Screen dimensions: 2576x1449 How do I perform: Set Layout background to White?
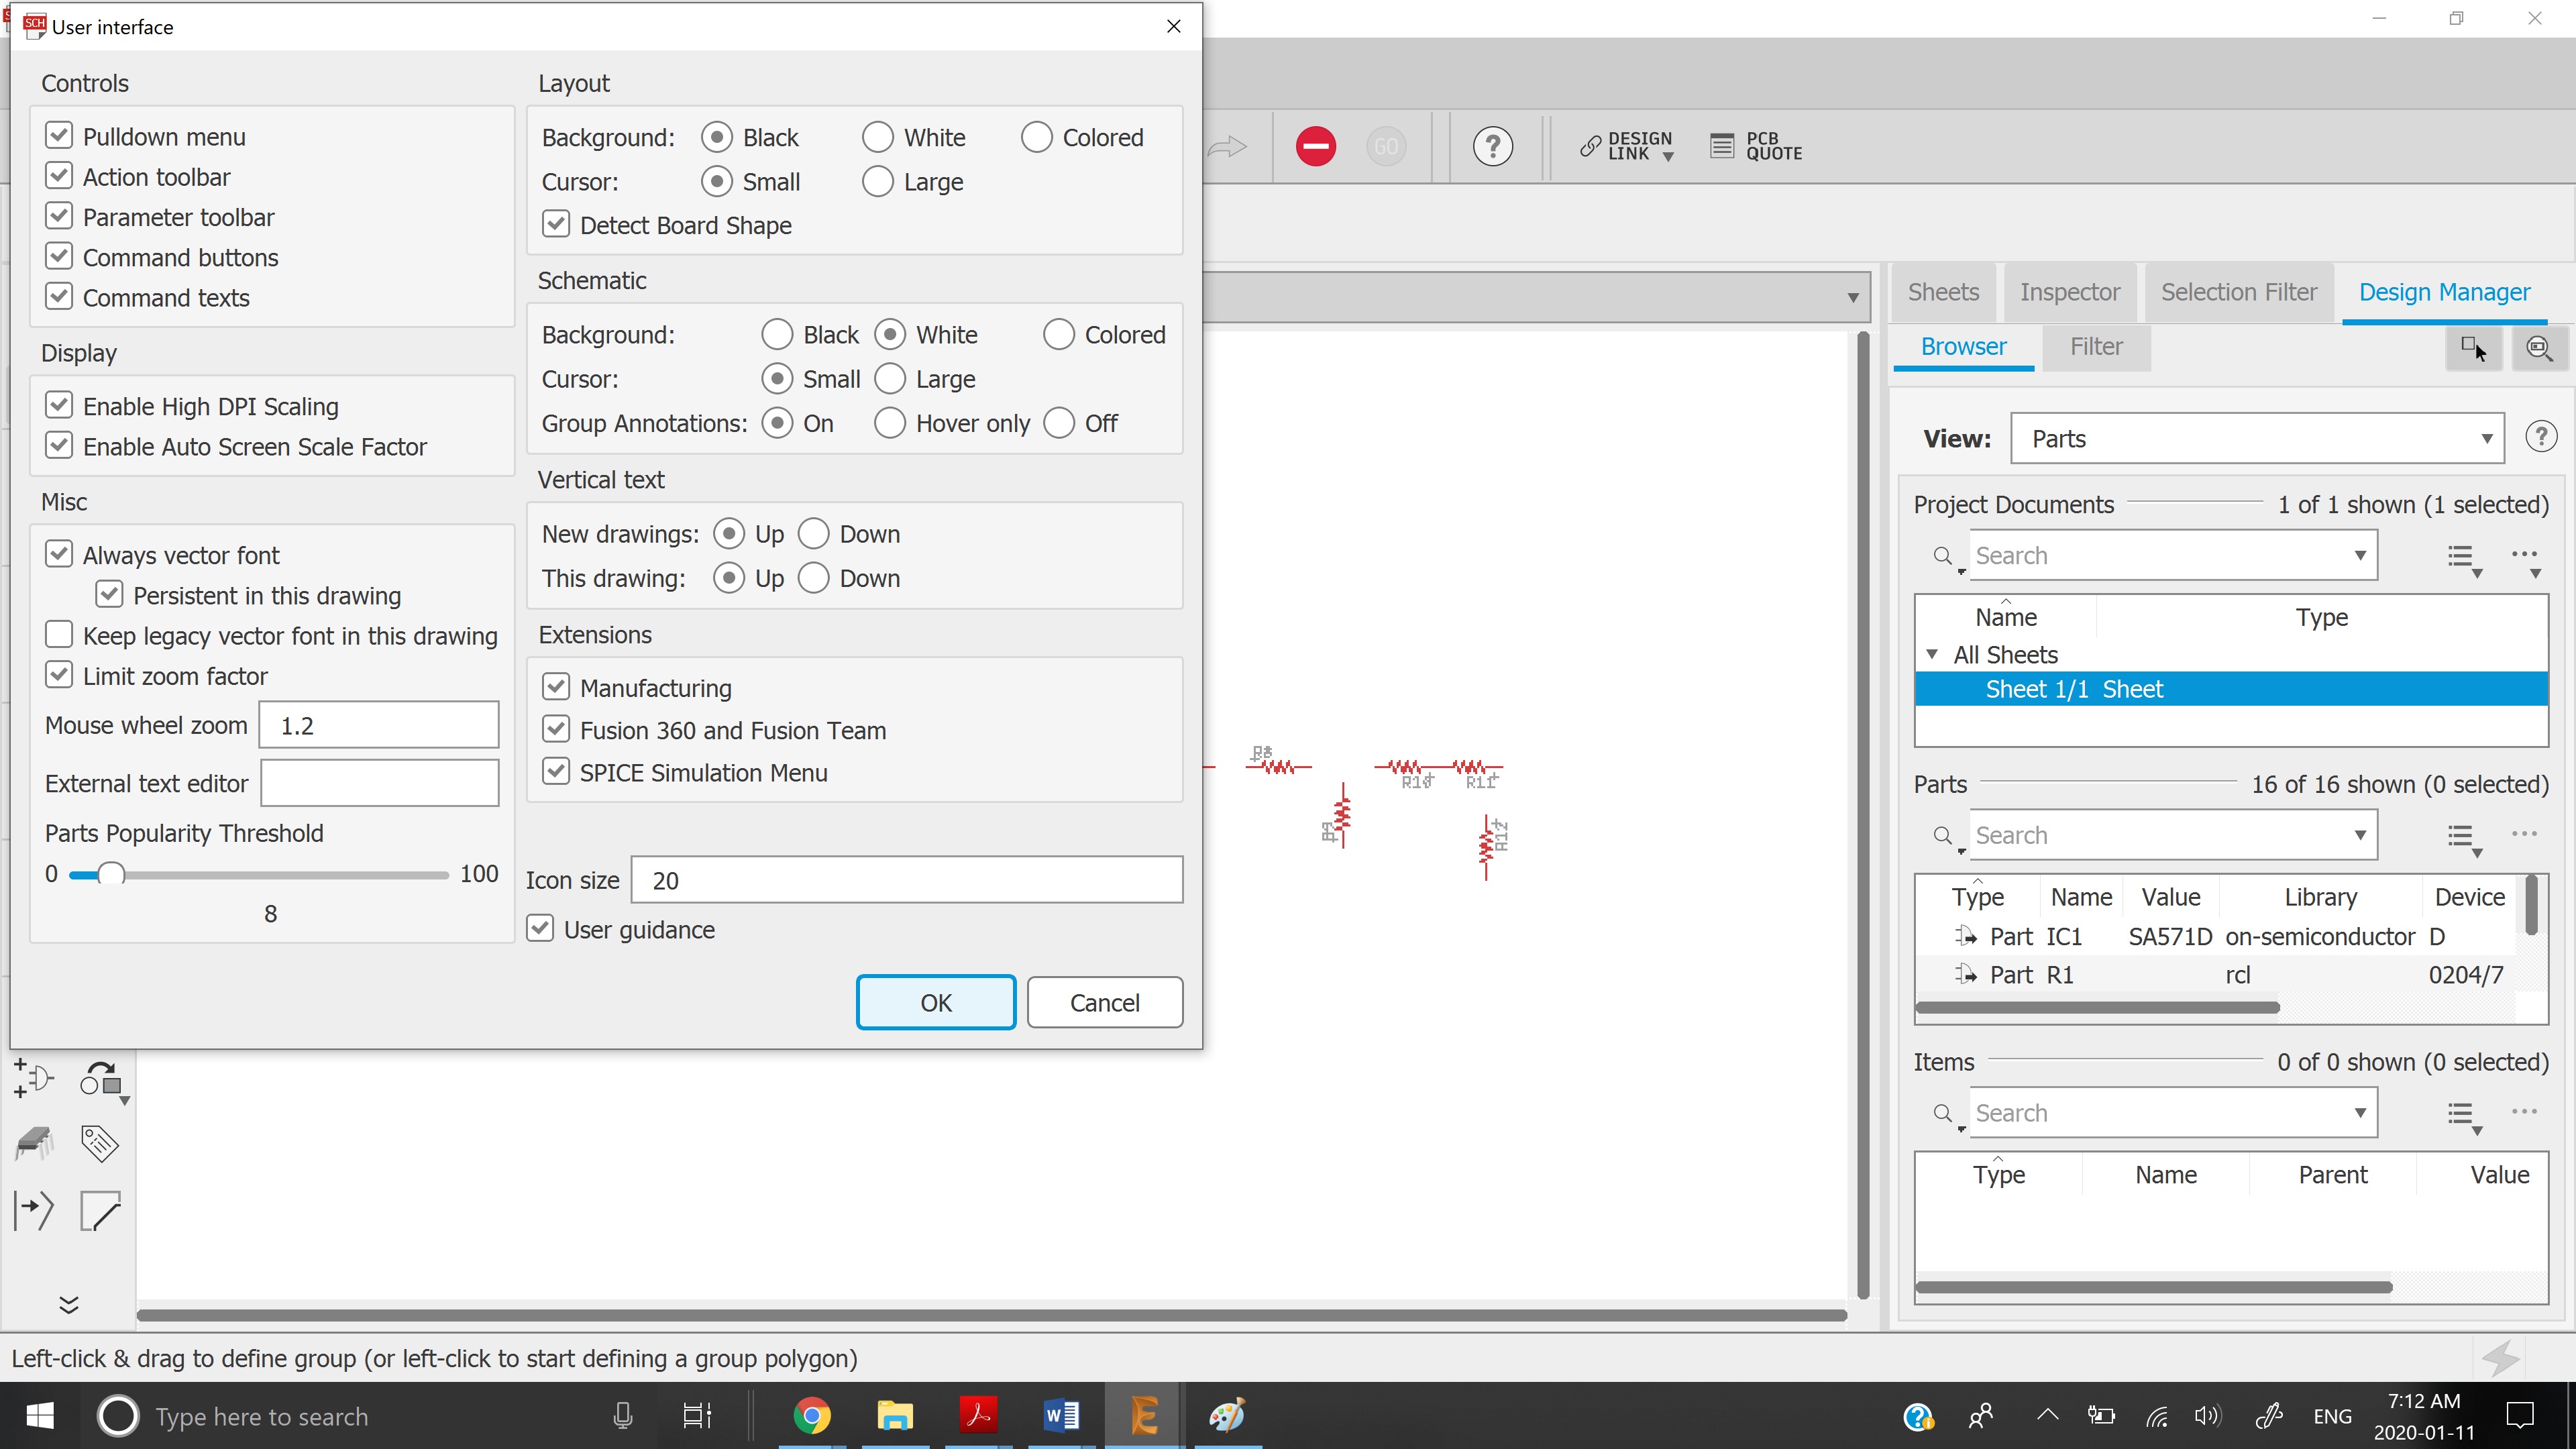pyautogui.click(x=877, y=137)
